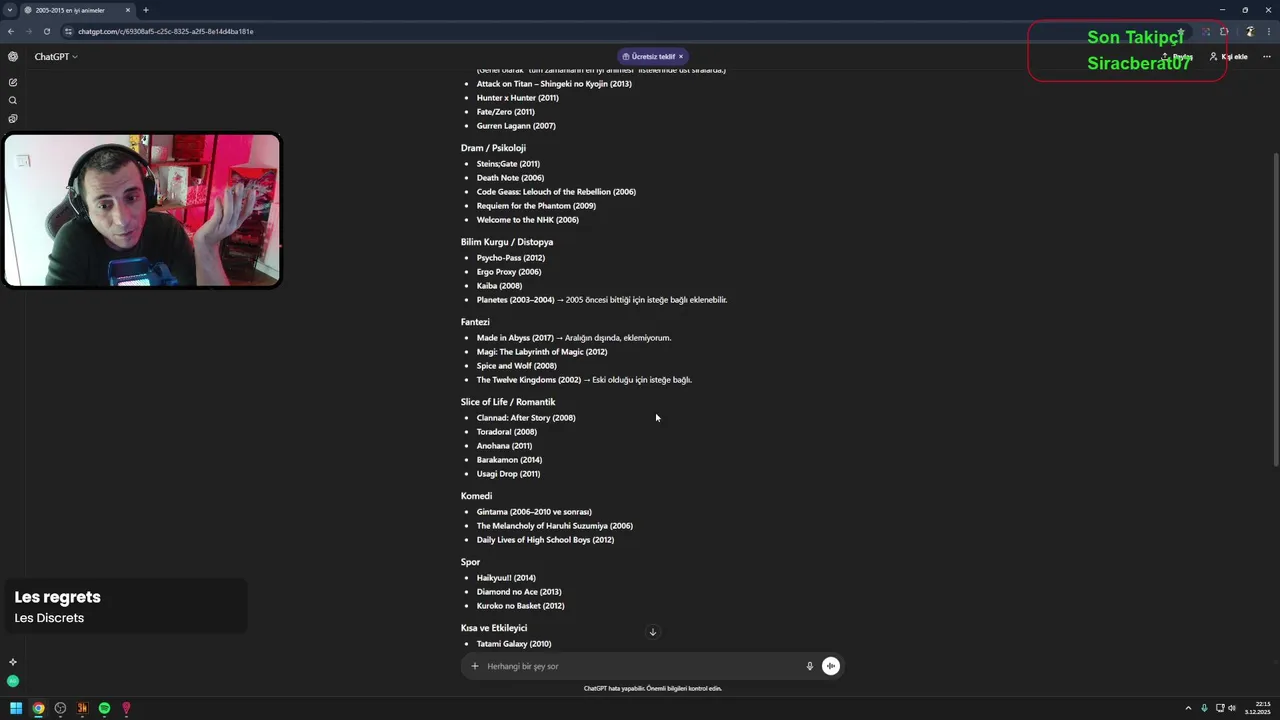Dismiss the Ücretsiz teklif badge
Image resolution: width=1280 pixels, height=720 pixels.
click(x=681, y=57)
